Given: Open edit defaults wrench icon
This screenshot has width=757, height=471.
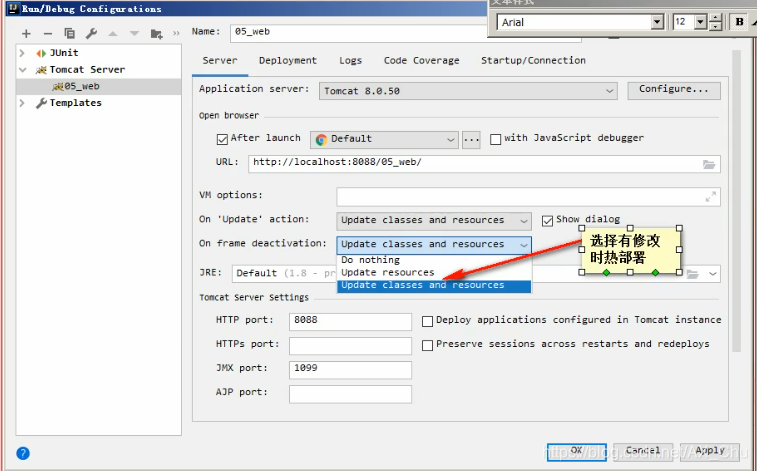Looking at the screenshot, I should 91,33.
